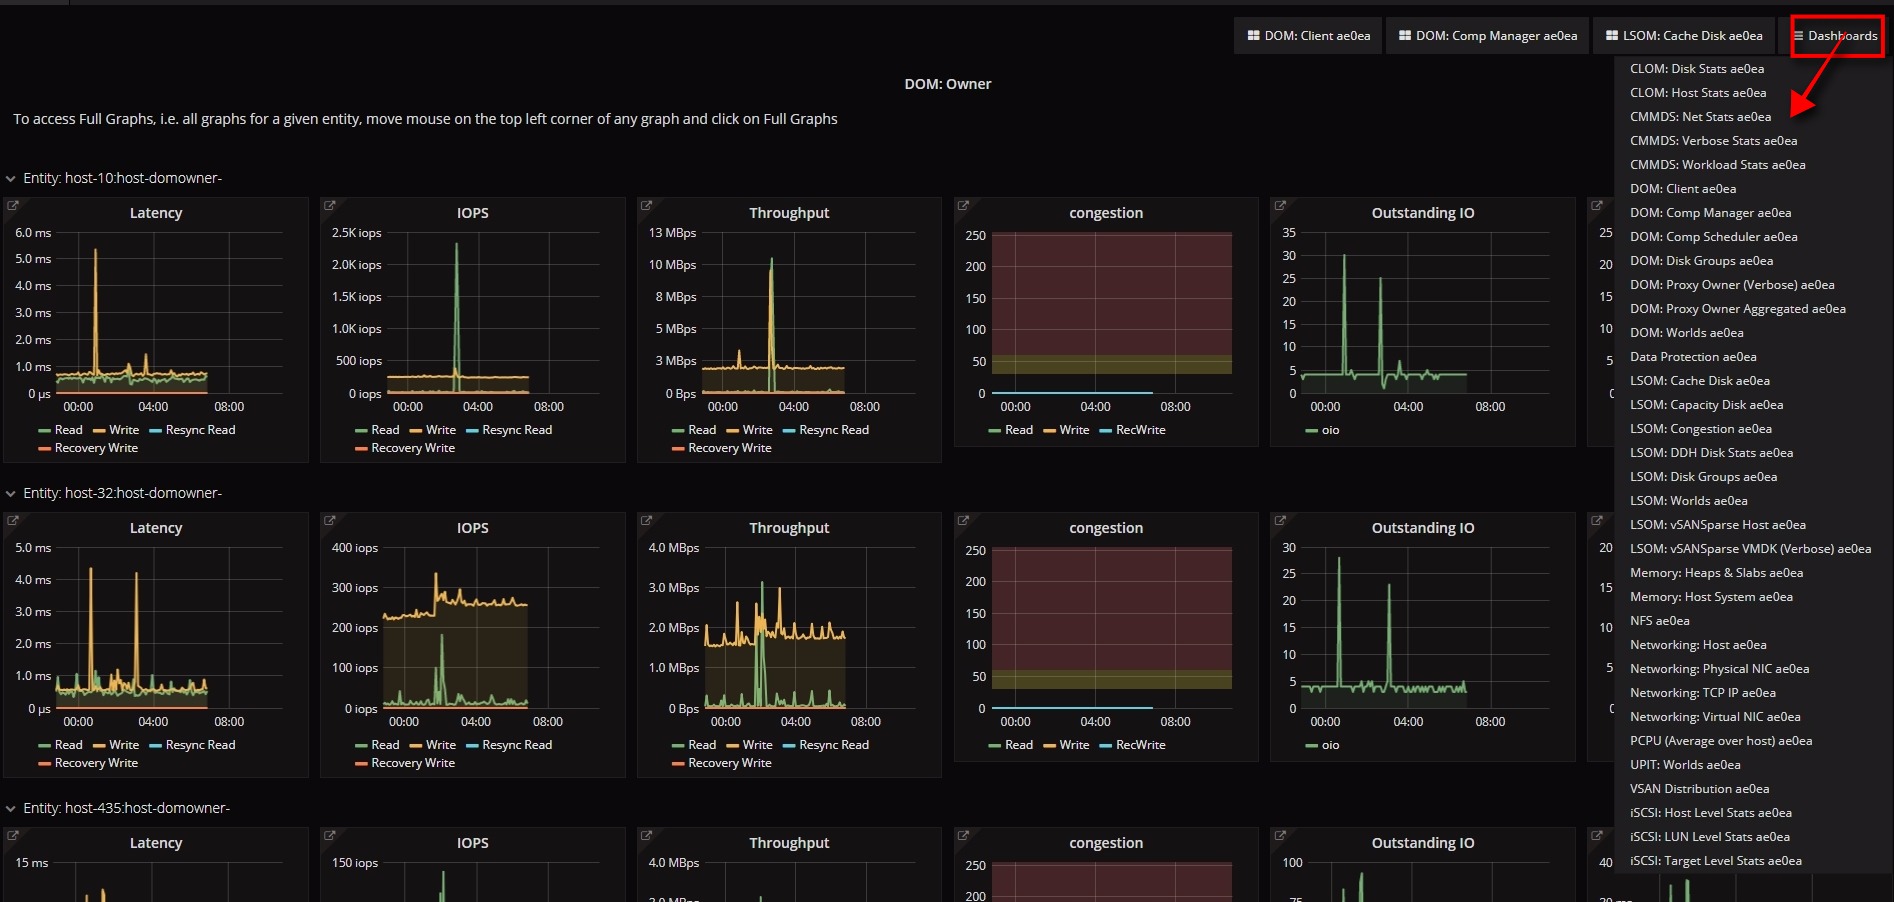Screen dimensions: 1894x902
Task: Toggle Write series in host-32 IOPS legend
Action: (440, 745)
